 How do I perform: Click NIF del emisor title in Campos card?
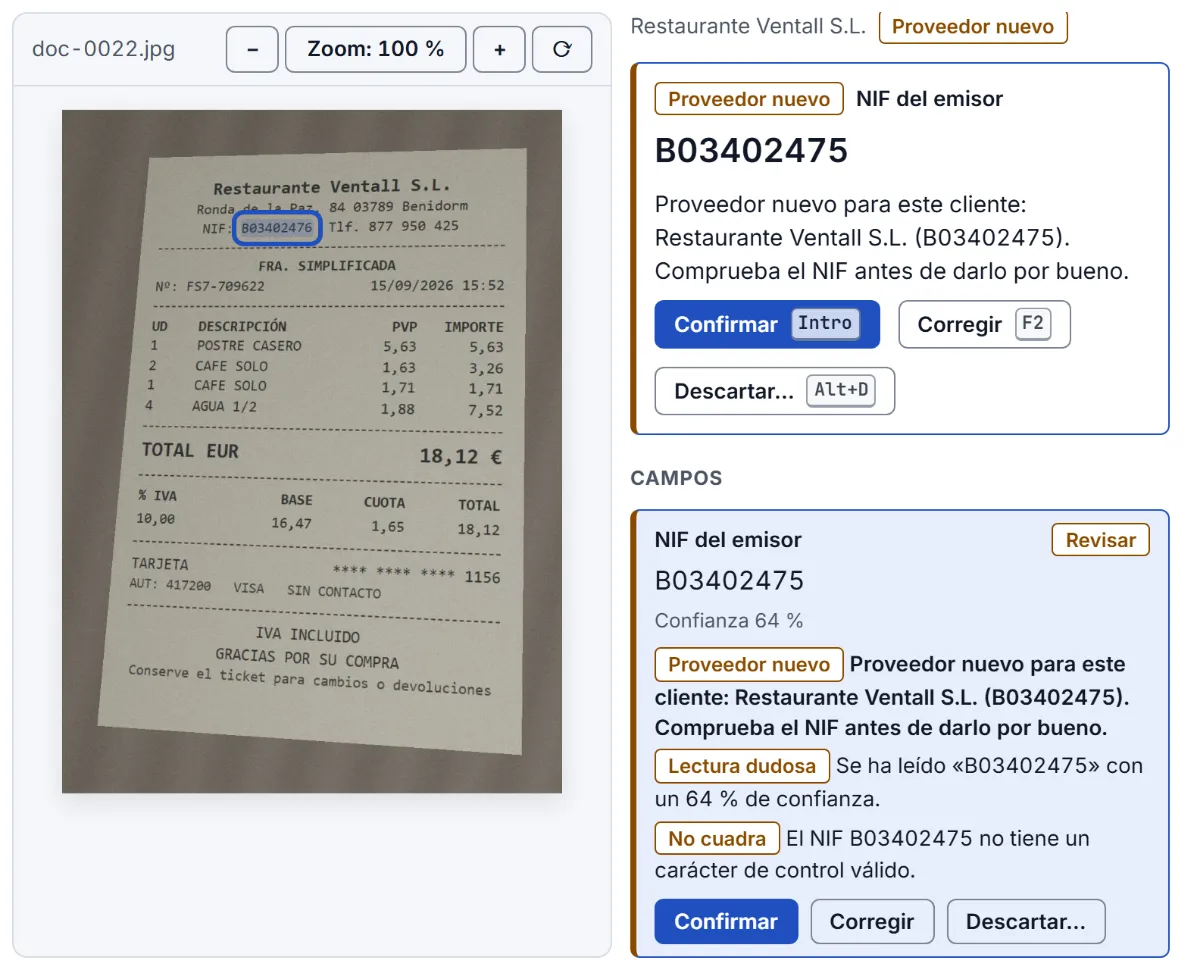coord(728,540)
